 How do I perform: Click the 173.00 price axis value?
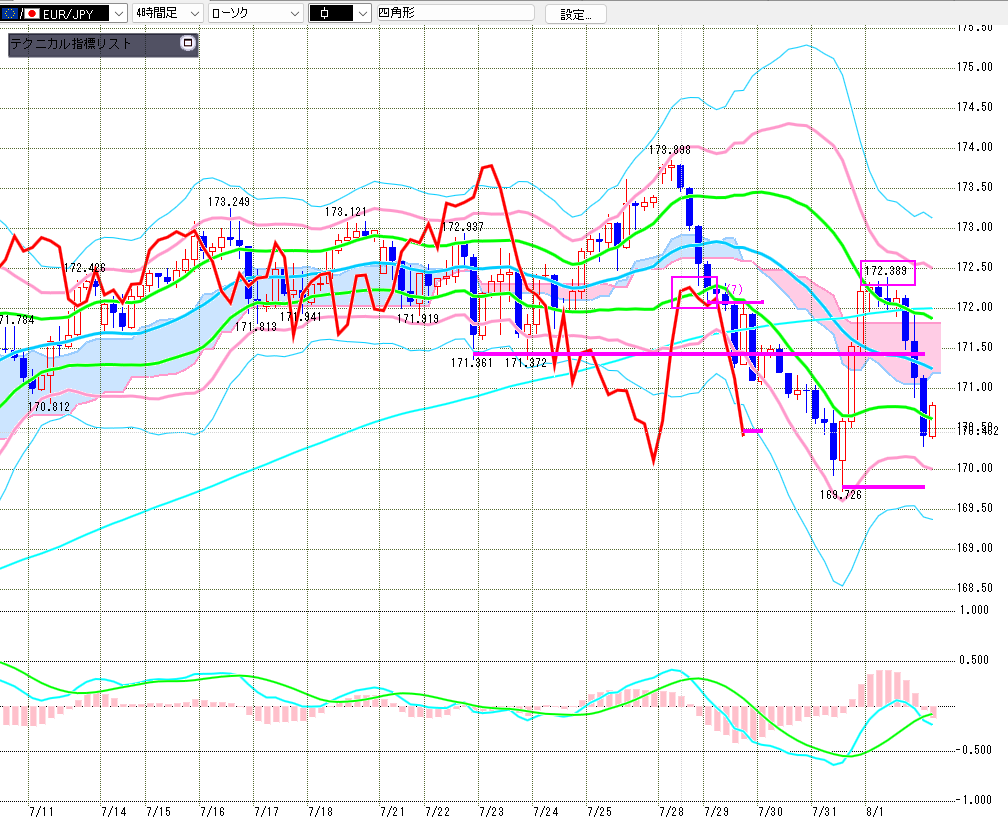[x=975, y=227]
